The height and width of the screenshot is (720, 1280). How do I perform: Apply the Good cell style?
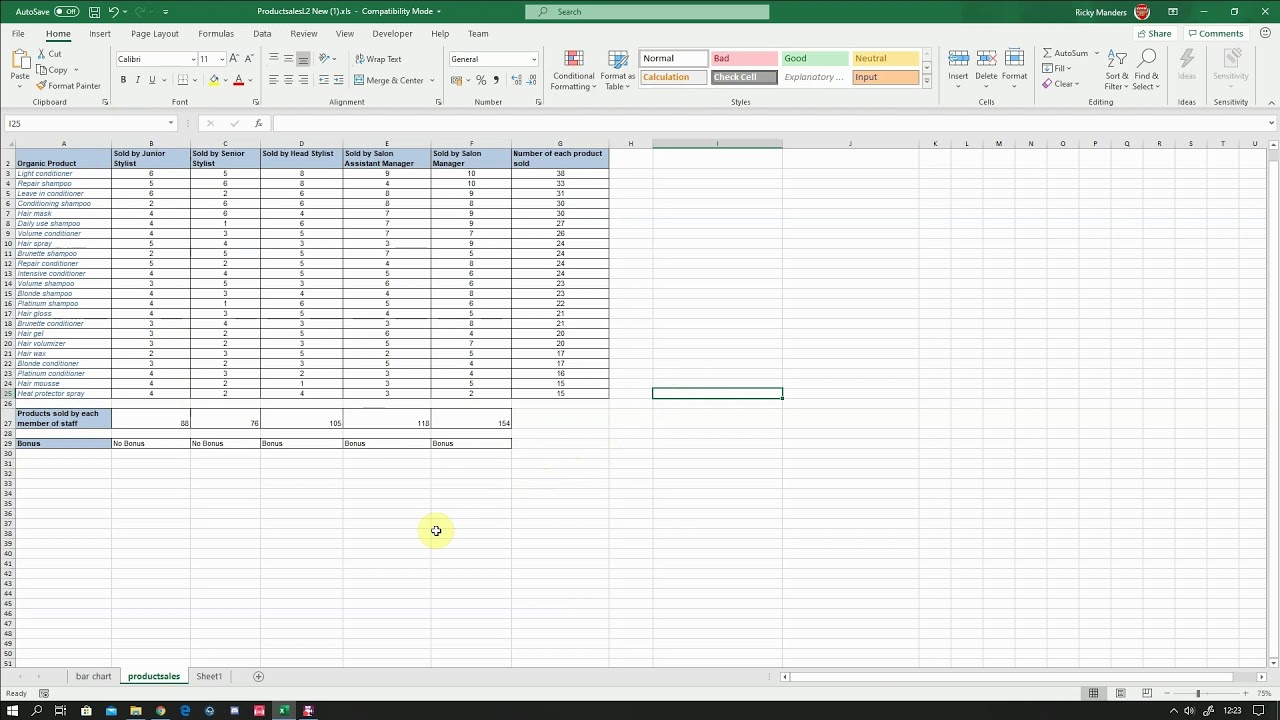(x=814, y=58)
